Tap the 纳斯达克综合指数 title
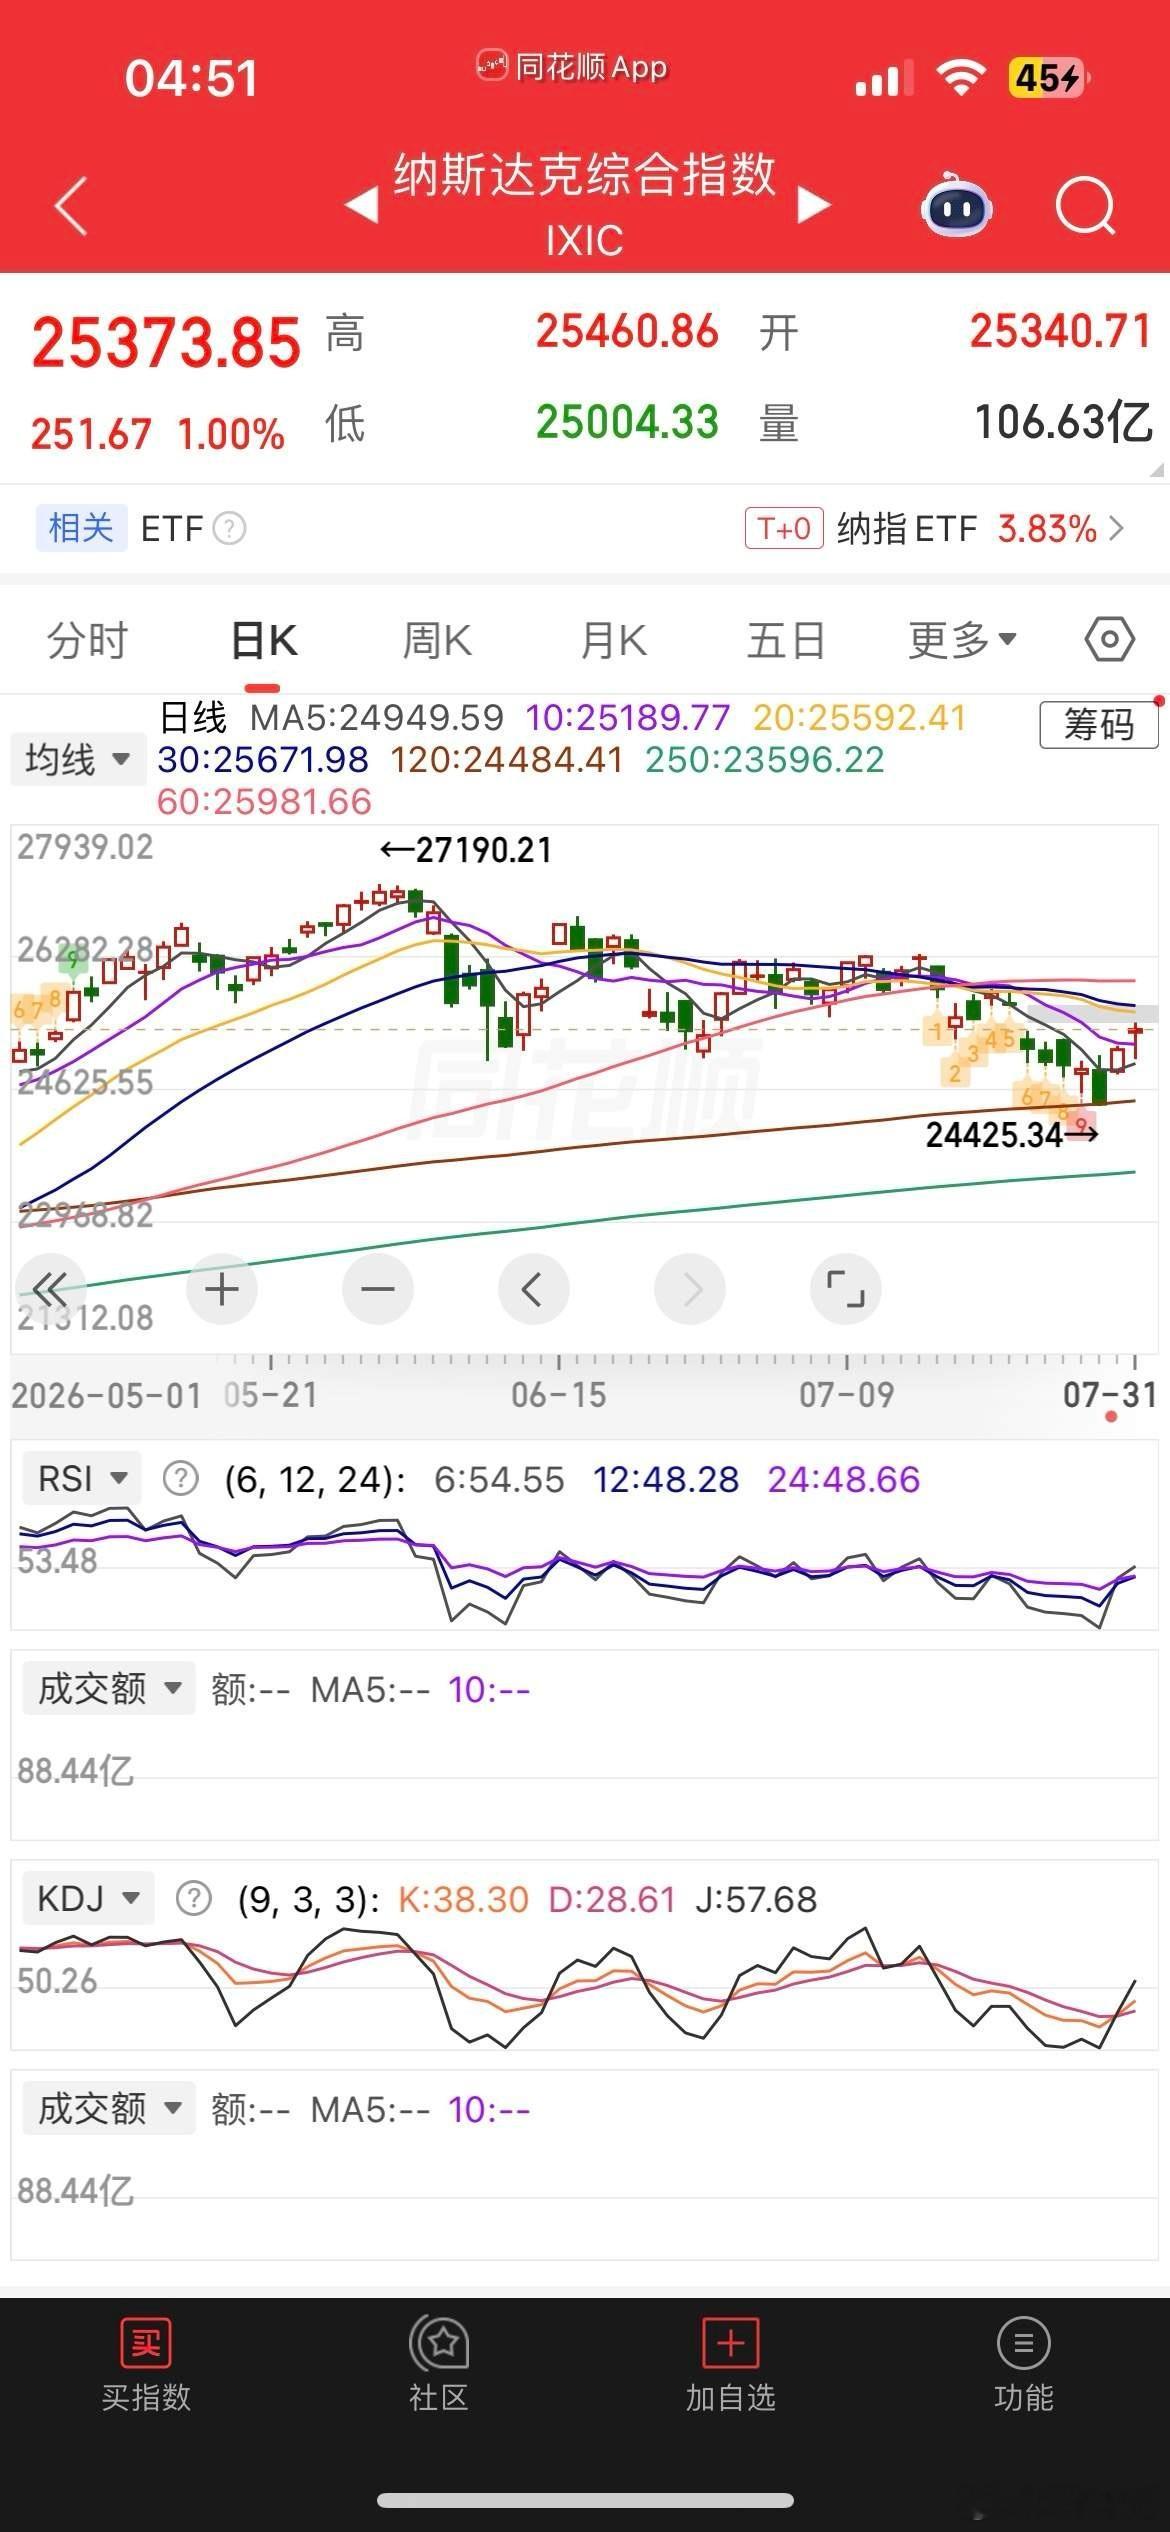 (x=585, y=175)
